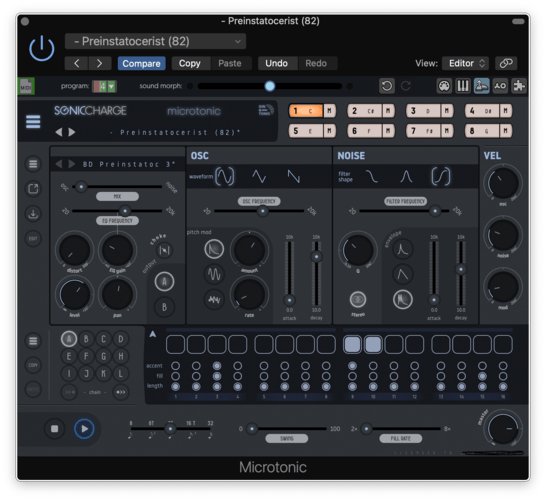Click the osc frequency slider handle
The width and height of the screenshot is (546, 500).
(x=263, y=211)
